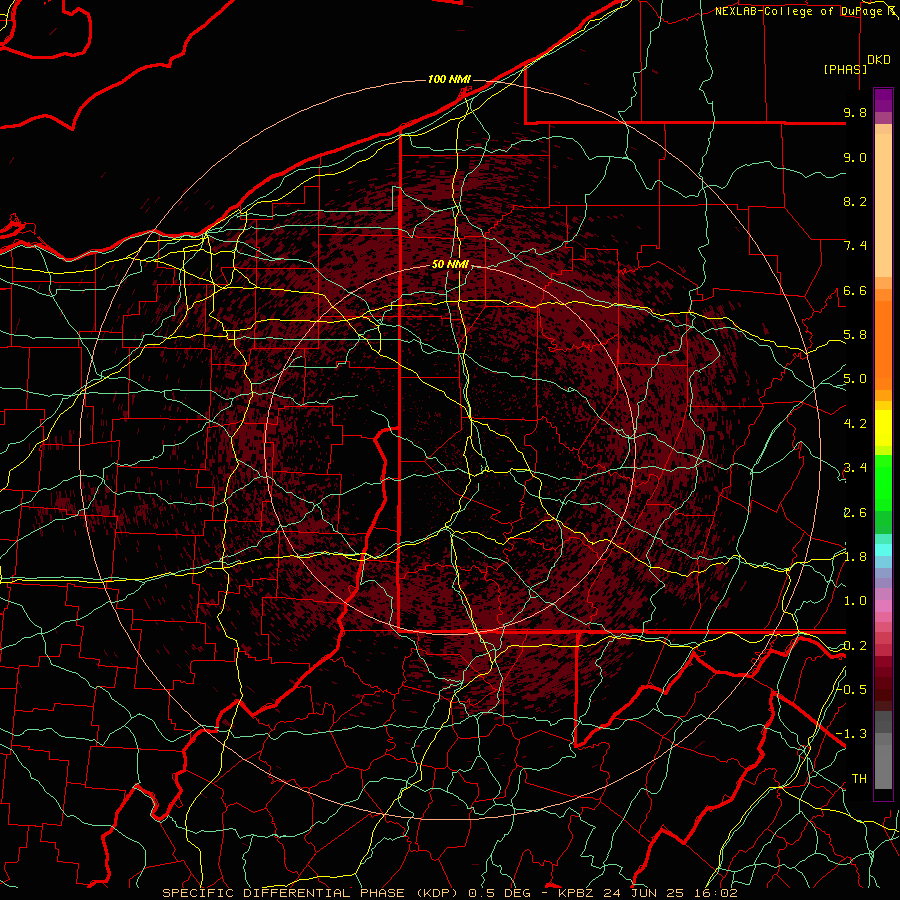Click the 4.2 value on the scale
900x900 pixels.
[x=855, y=424]
